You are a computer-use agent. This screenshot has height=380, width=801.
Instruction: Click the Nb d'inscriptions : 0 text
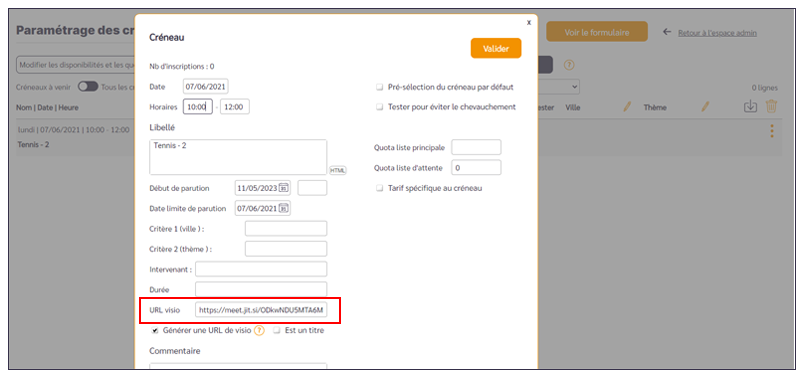(x=181, y=66)
